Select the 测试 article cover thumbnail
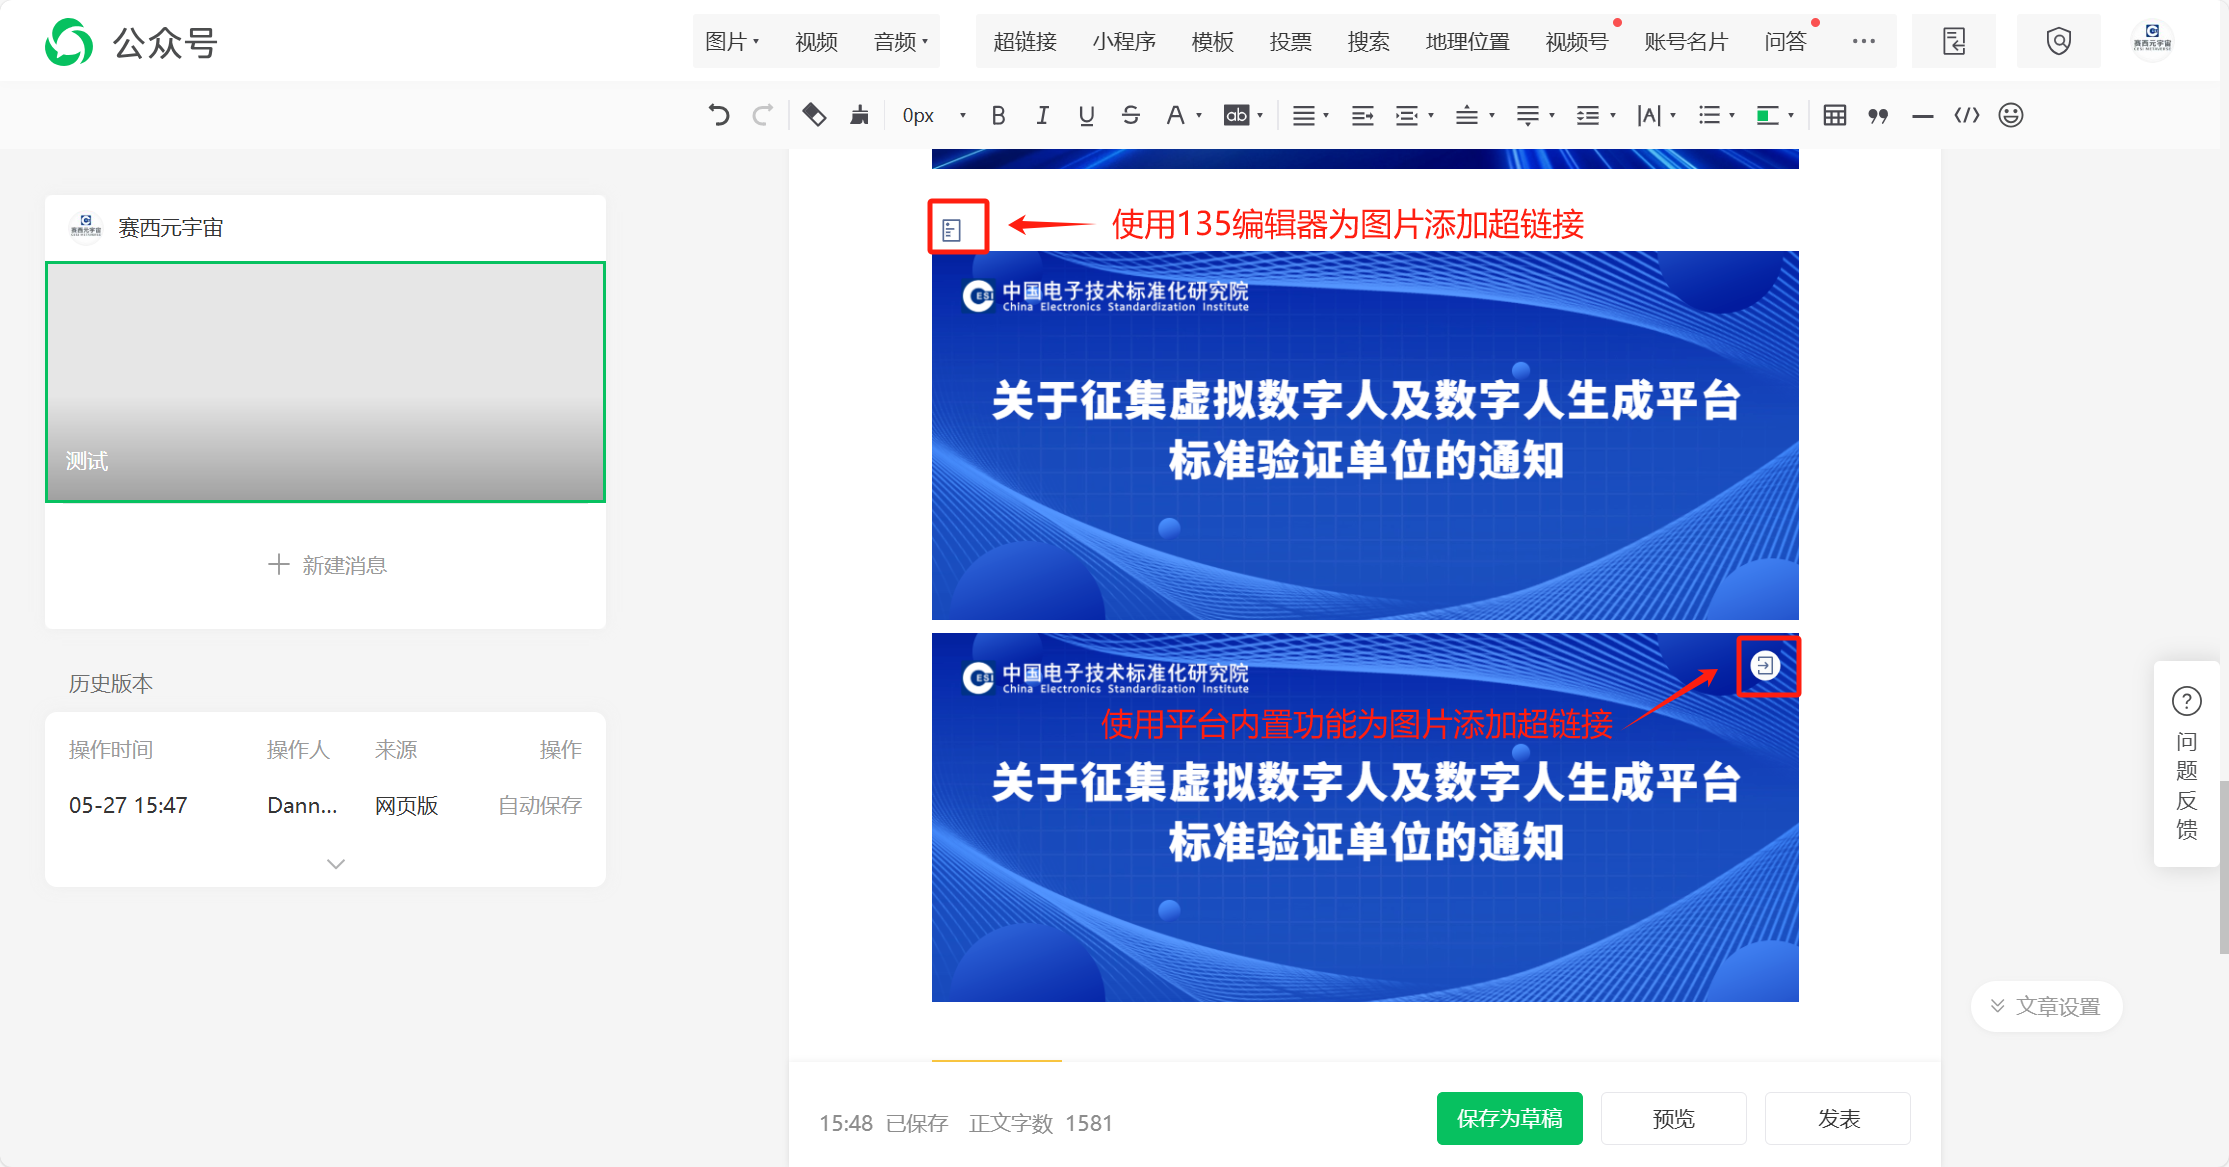Screen dimensions: 2229x1167 click(x=325, y=381)
